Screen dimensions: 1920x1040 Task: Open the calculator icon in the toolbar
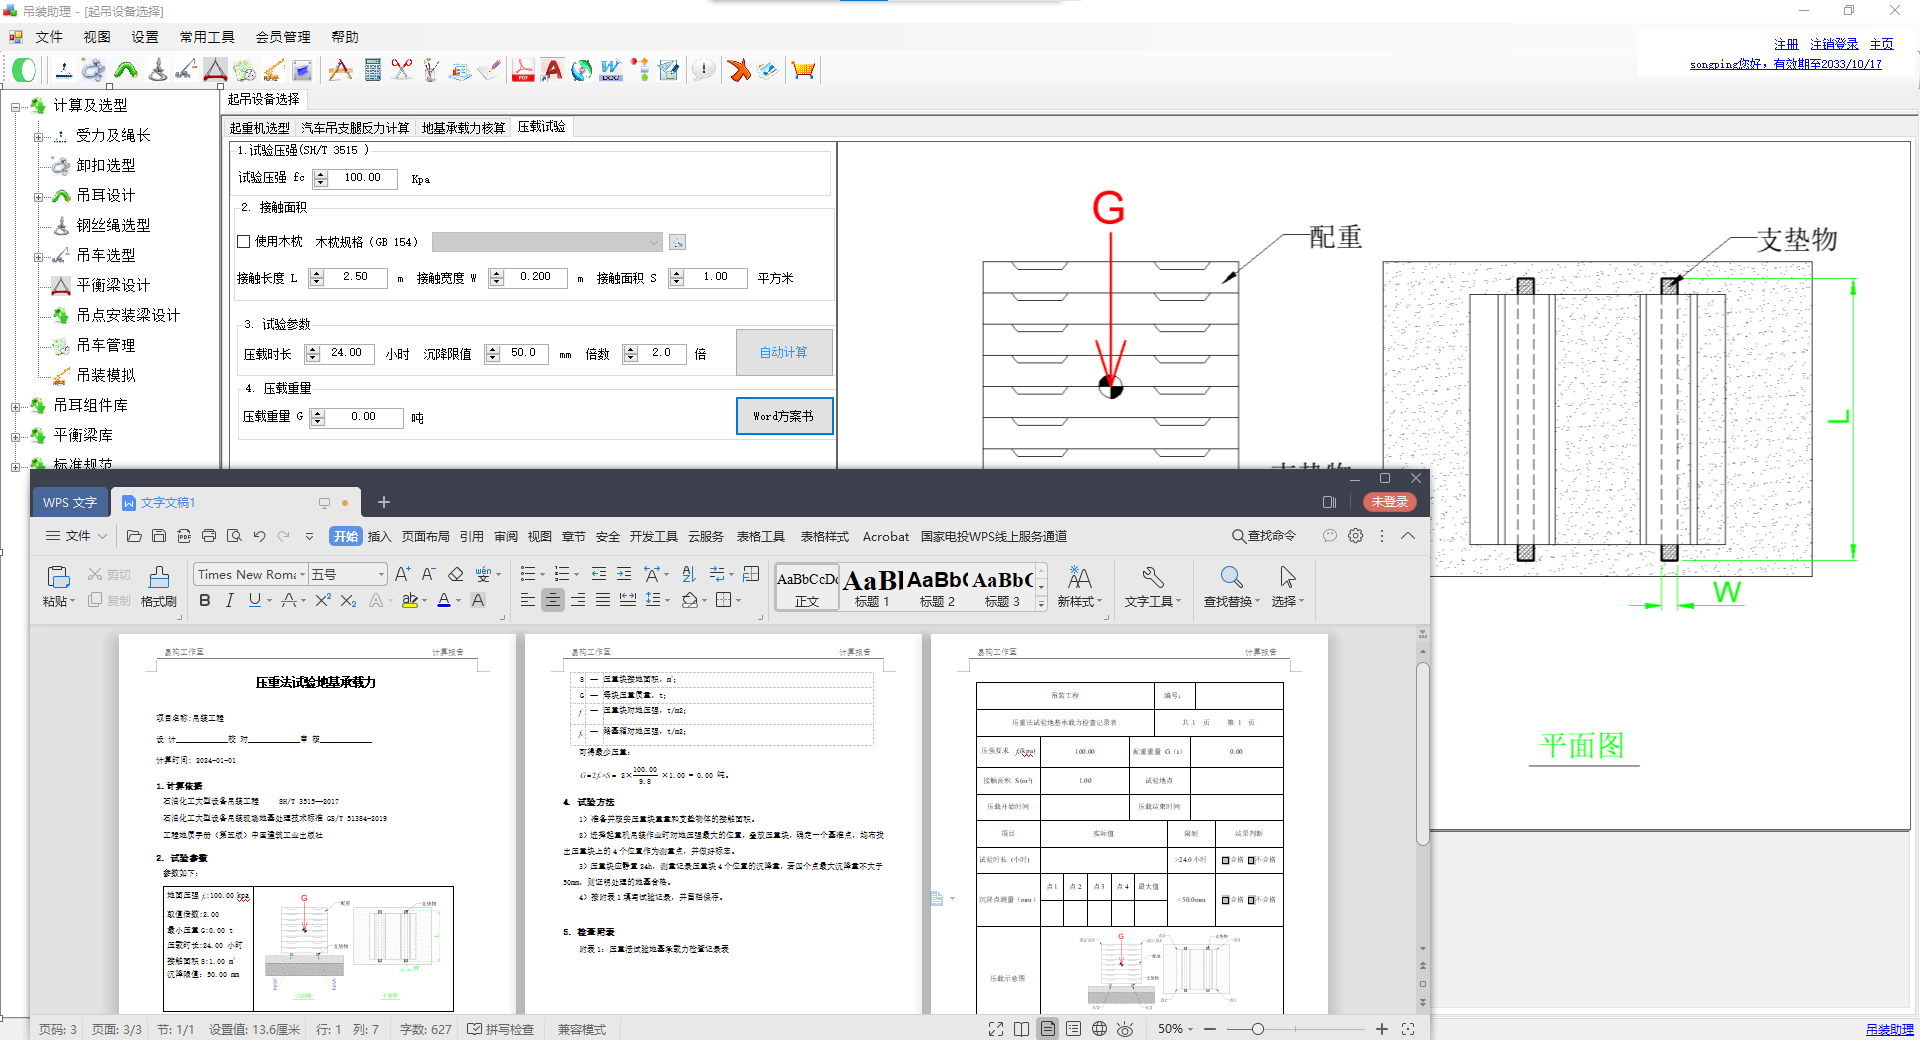(373, 70)
